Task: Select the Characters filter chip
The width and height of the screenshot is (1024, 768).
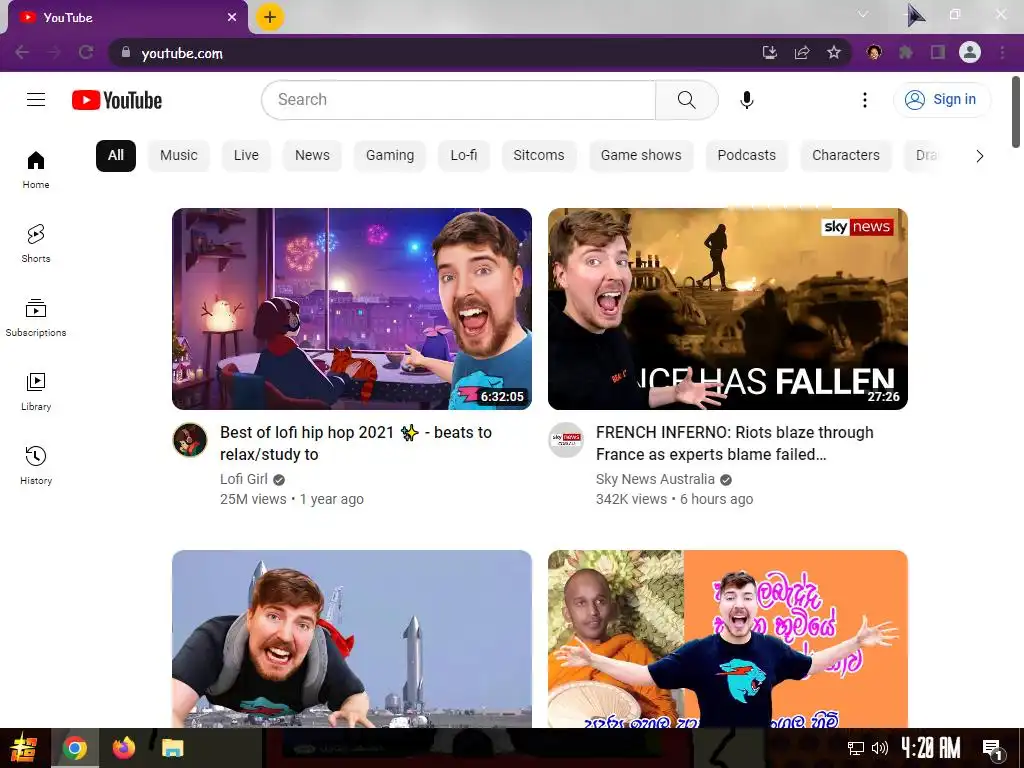Action: 846,155
